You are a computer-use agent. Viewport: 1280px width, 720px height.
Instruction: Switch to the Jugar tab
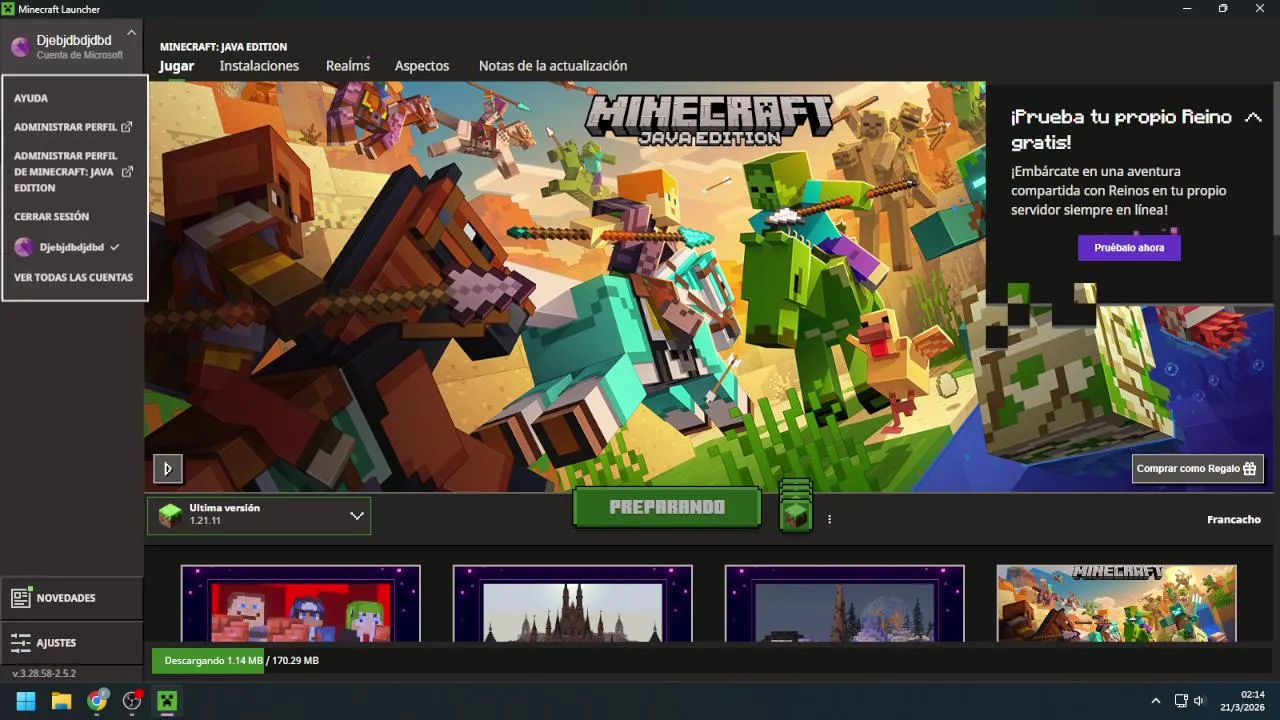coord(177,65)
